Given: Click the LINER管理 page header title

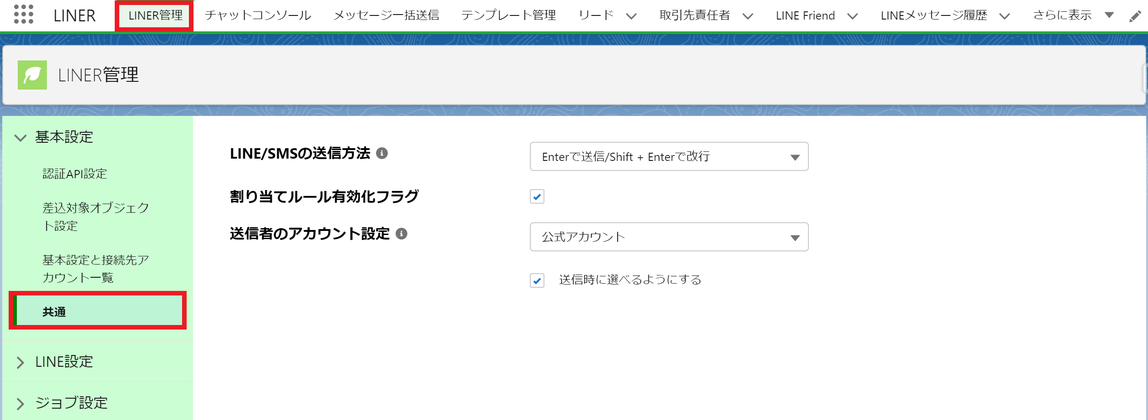Looking at the screenshot, I should [x=98, y=75].
